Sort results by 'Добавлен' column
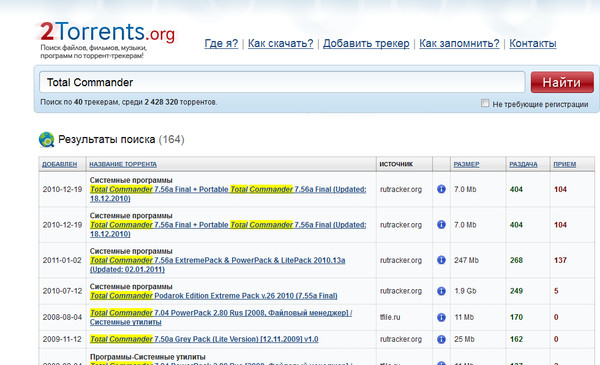 click(x=60, y=164)
